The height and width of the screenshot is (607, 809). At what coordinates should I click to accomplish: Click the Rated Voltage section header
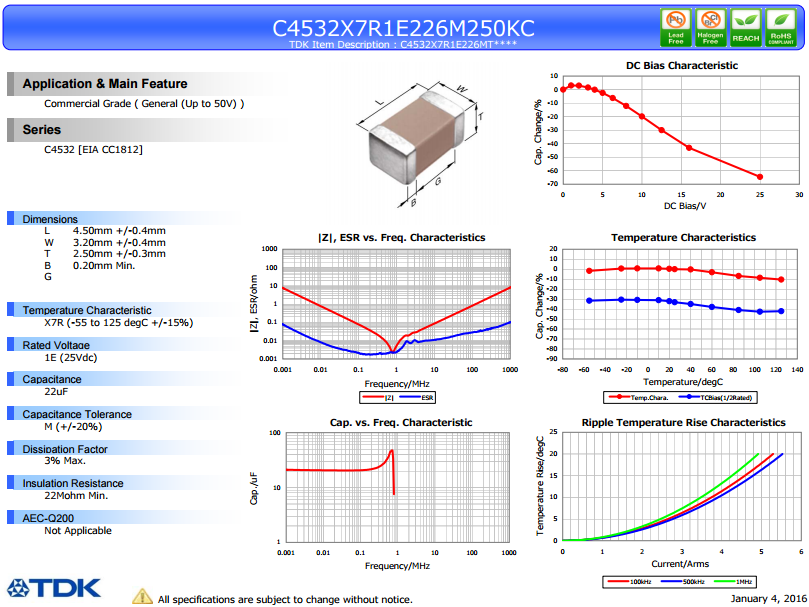coord(56,345)
